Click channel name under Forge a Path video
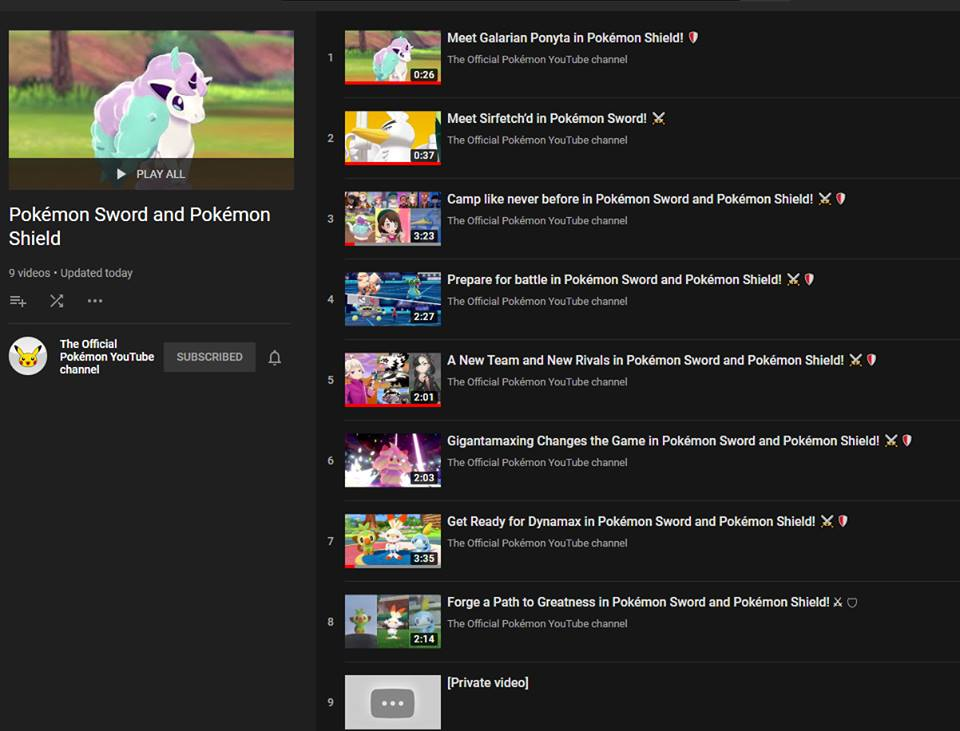 (537, 623)
